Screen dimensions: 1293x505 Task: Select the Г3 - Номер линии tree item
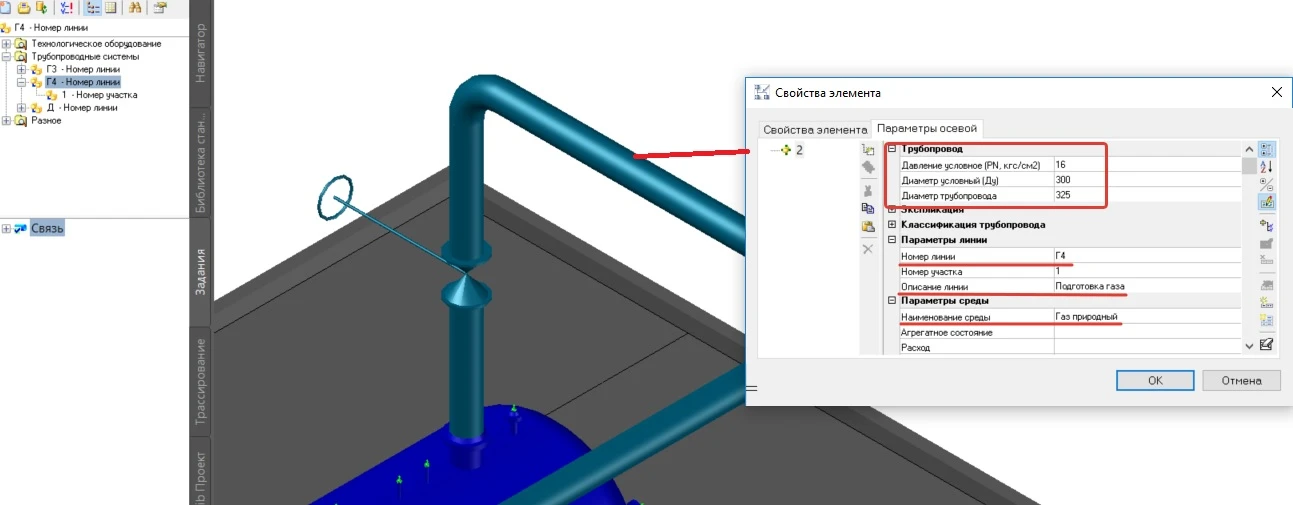(x=81, y=69)
